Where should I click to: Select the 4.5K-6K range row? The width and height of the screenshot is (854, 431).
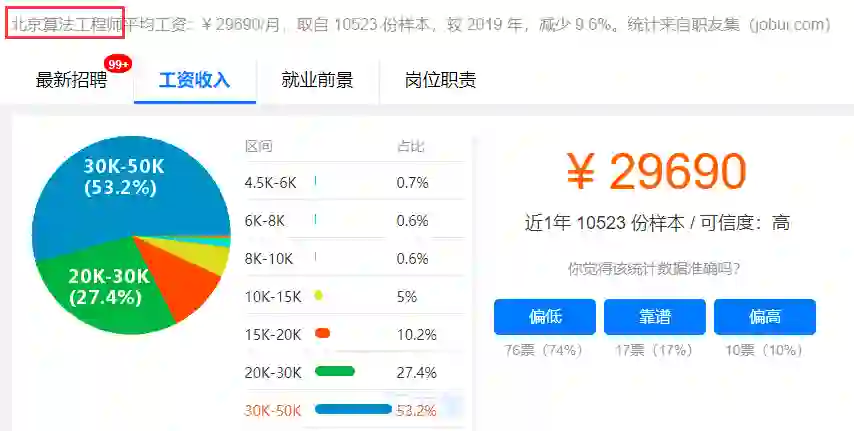click(x=354, y=183)
